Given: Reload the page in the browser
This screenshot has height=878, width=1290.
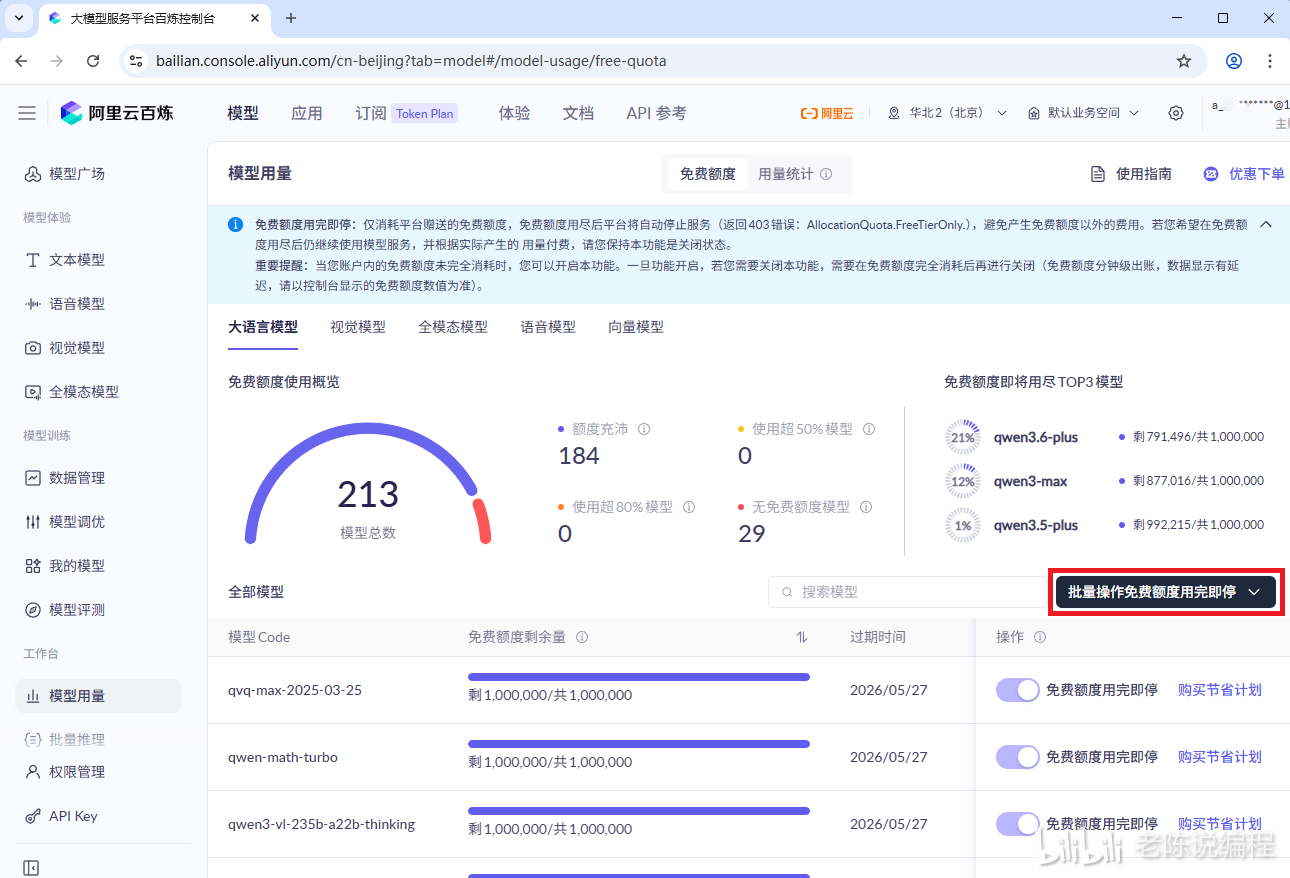Looking at the screenshot, I should click(93, 61).
